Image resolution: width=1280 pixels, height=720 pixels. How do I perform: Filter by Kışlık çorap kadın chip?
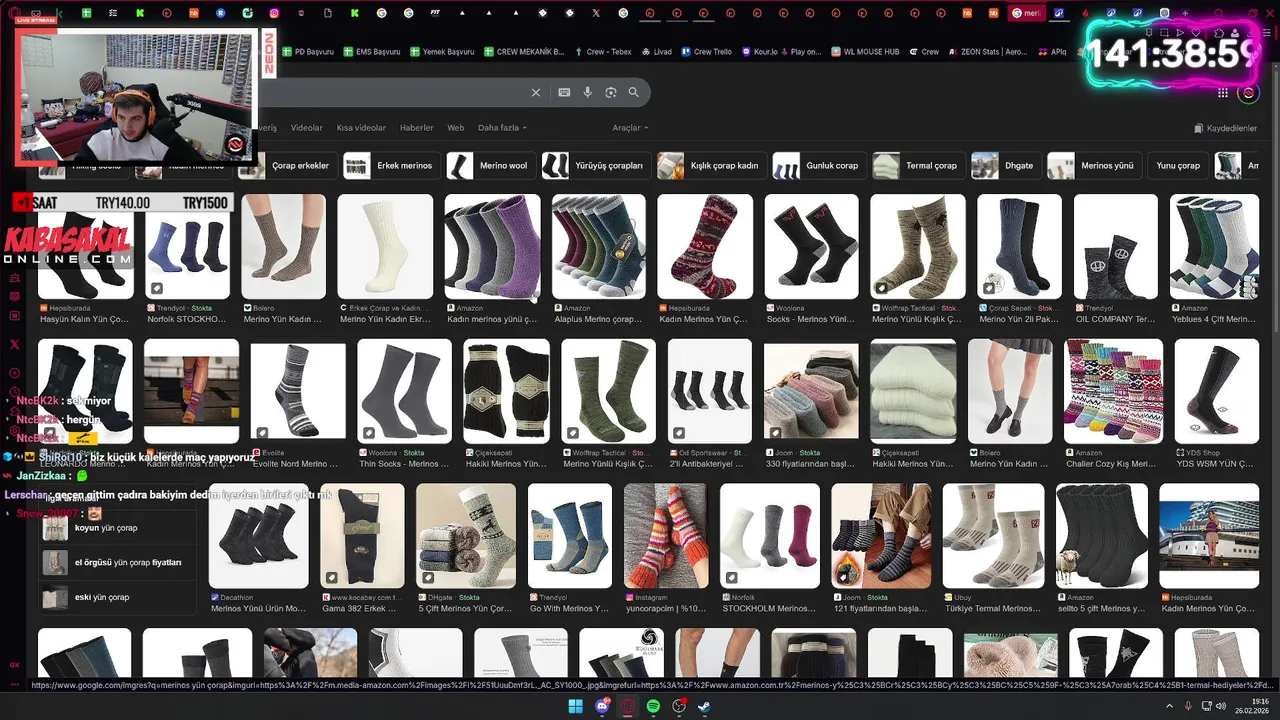point(711,166)
